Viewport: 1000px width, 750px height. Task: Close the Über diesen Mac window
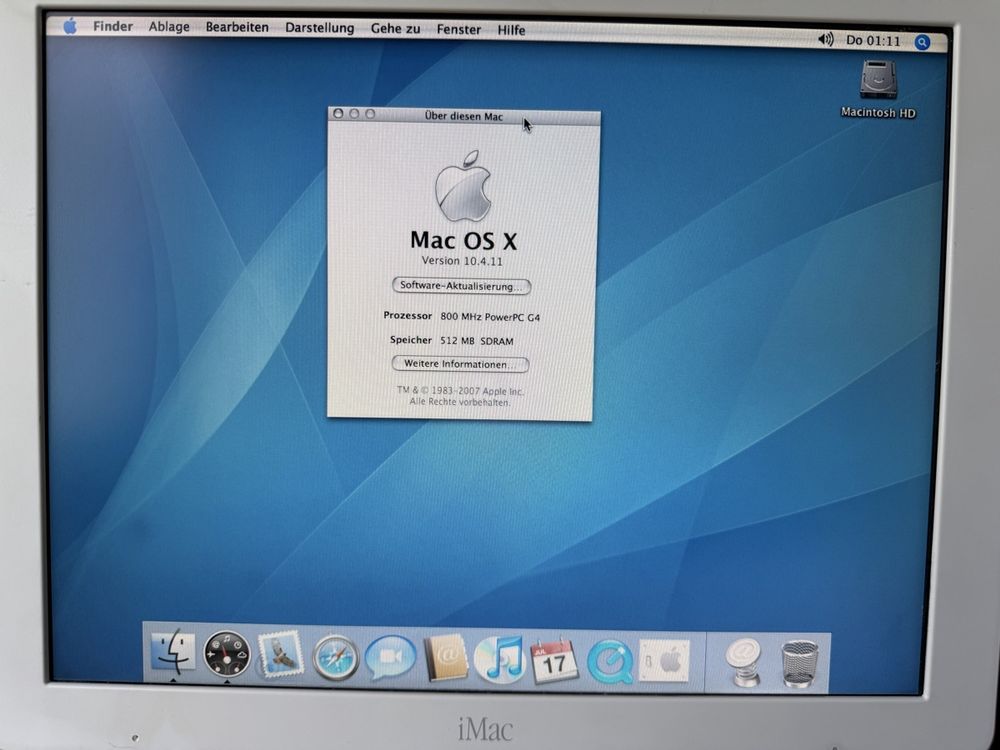(338, 114)
